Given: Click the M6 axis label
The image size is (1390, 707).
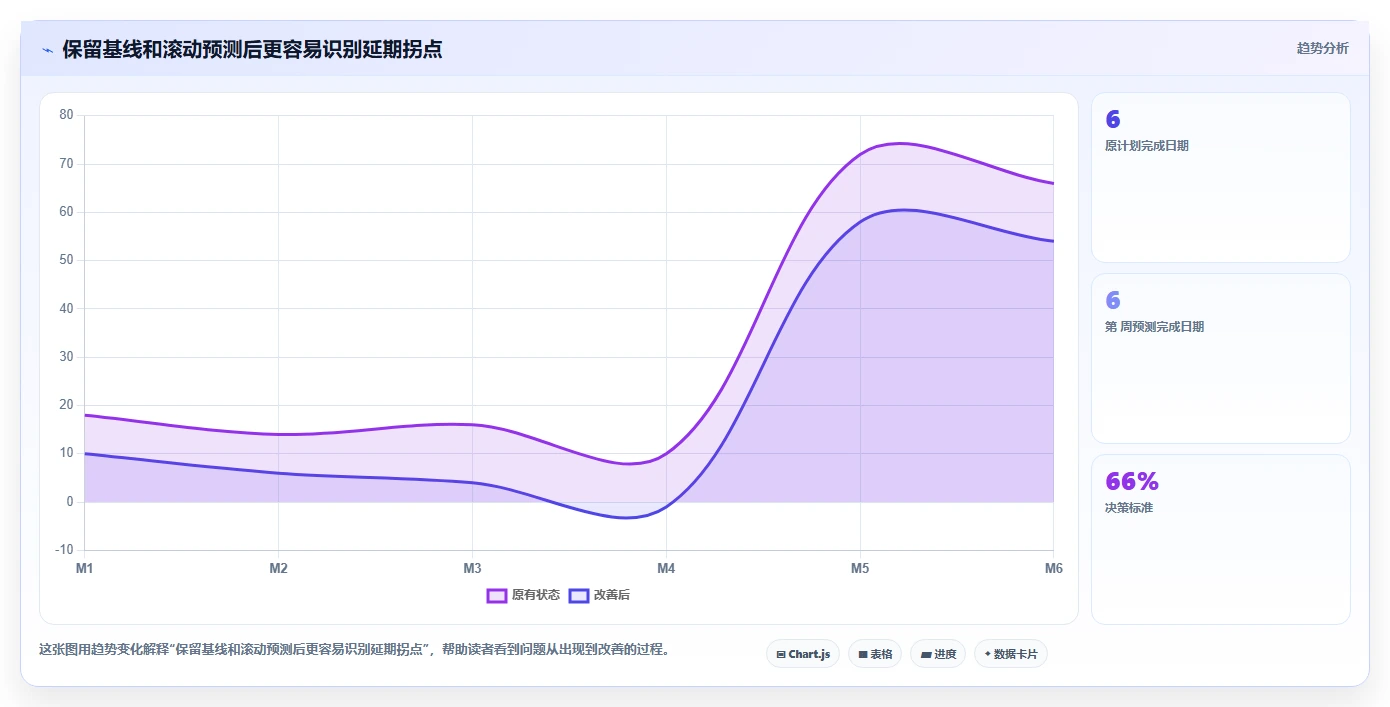Looking at the screenshot, I should (x=1054, y=568).
